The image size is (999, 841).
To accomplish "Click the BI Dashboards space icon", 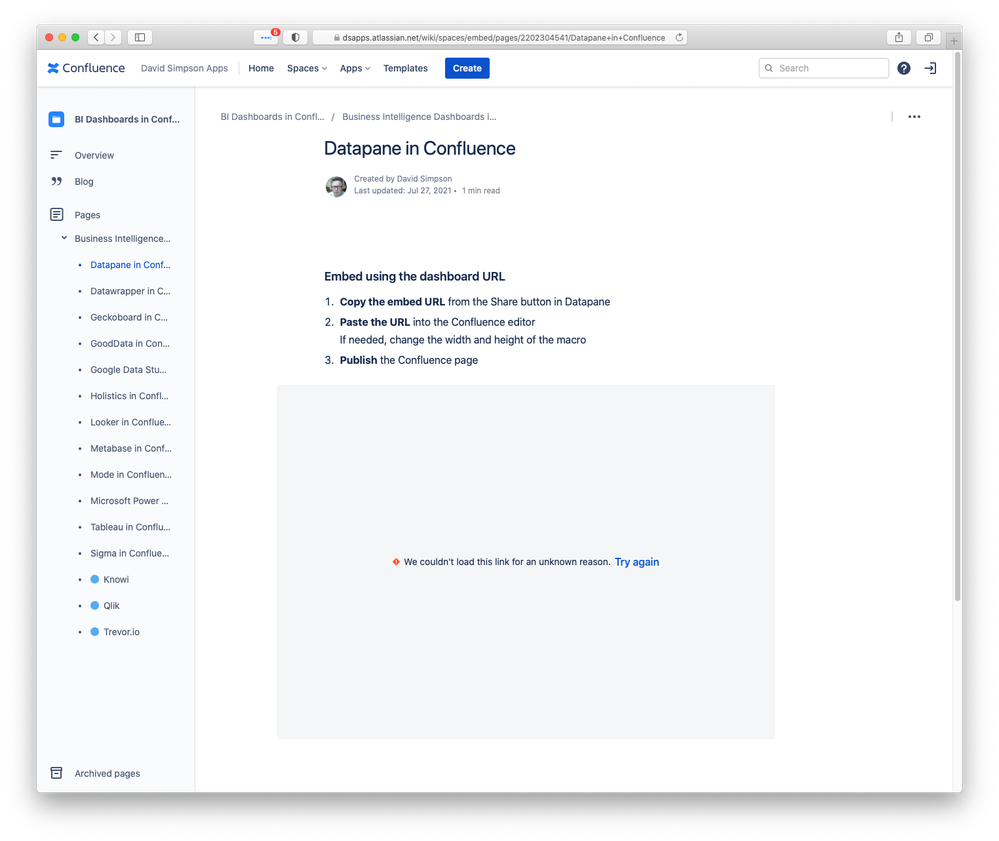I will point(56,119).
